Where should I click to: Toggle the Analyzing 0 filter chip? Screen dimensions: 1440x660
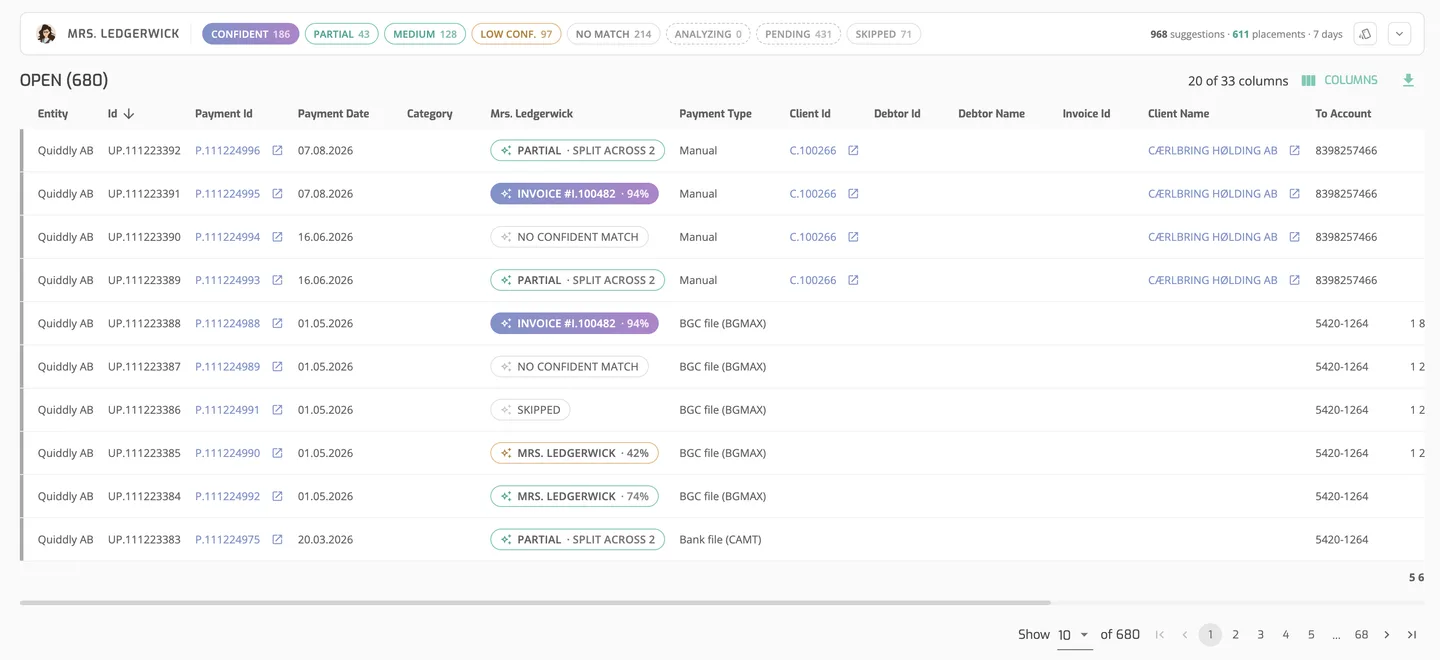(708, 34)
